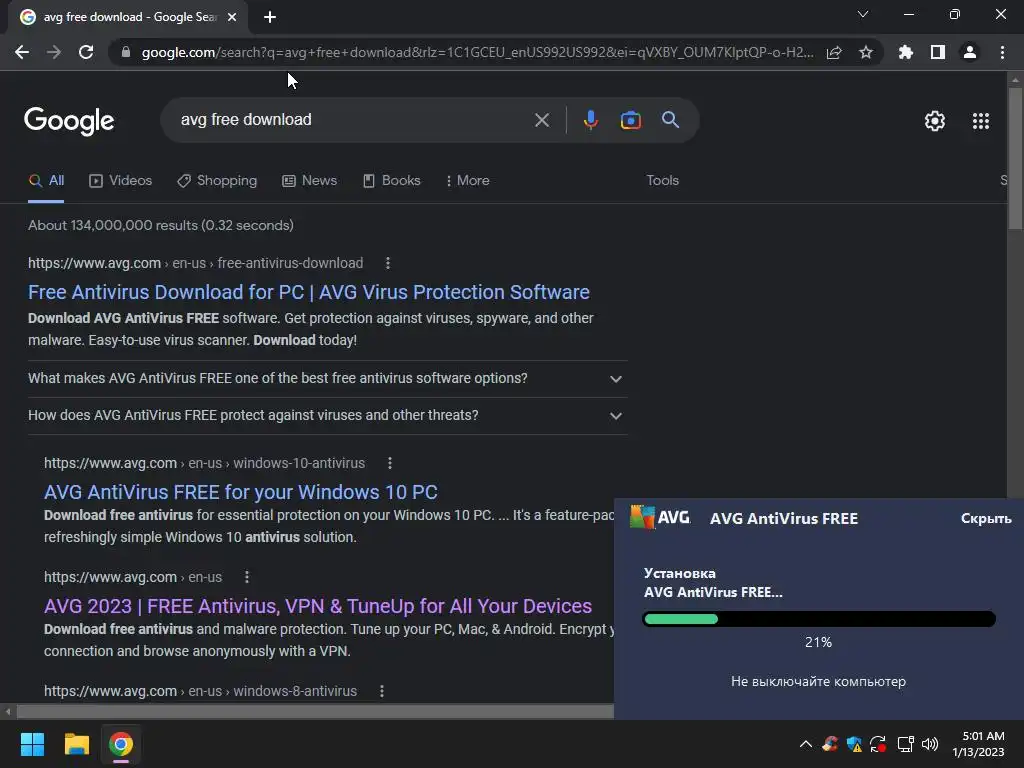
Task: Click the 21% install percentage
Action: (x=818, y=643)
